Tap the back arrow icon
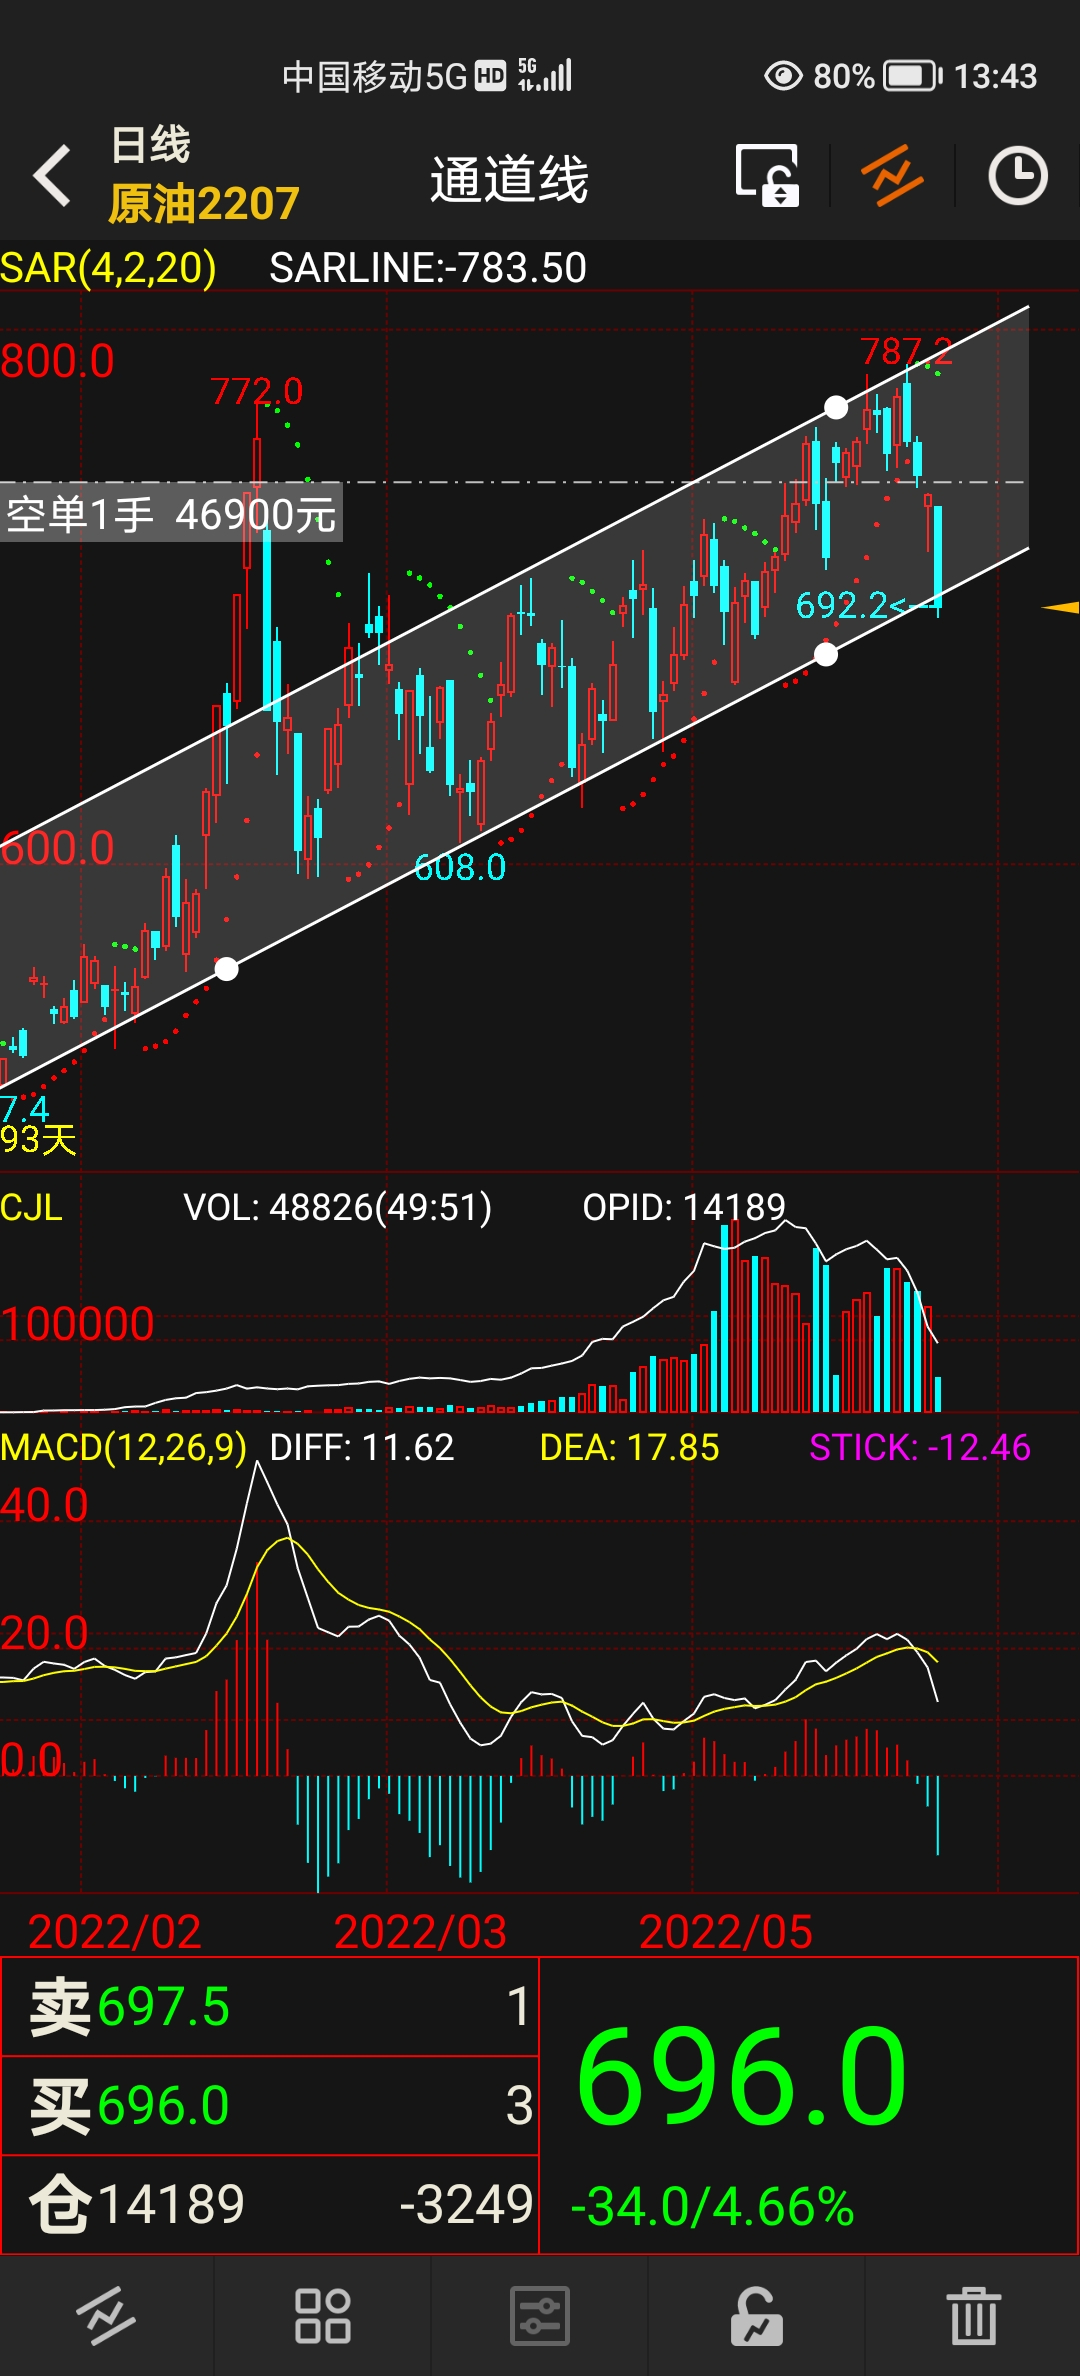 coord(53,176)
